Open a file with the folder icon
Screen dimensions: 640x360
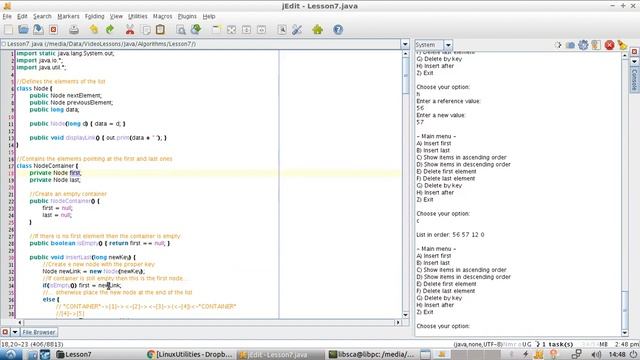click(x=23, y=29)
